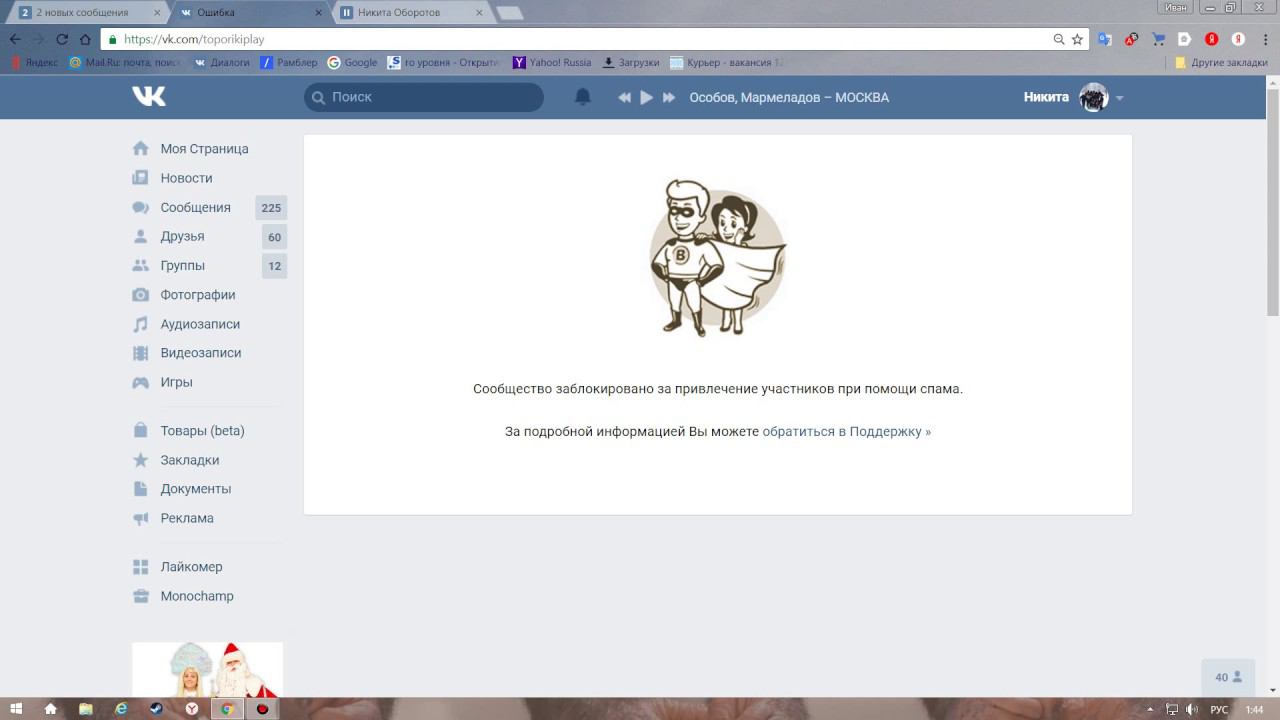Image resolution: width=1280 pixels, height=720 pixels.
Task: Open the Группы section
Action: pos(182,265)
